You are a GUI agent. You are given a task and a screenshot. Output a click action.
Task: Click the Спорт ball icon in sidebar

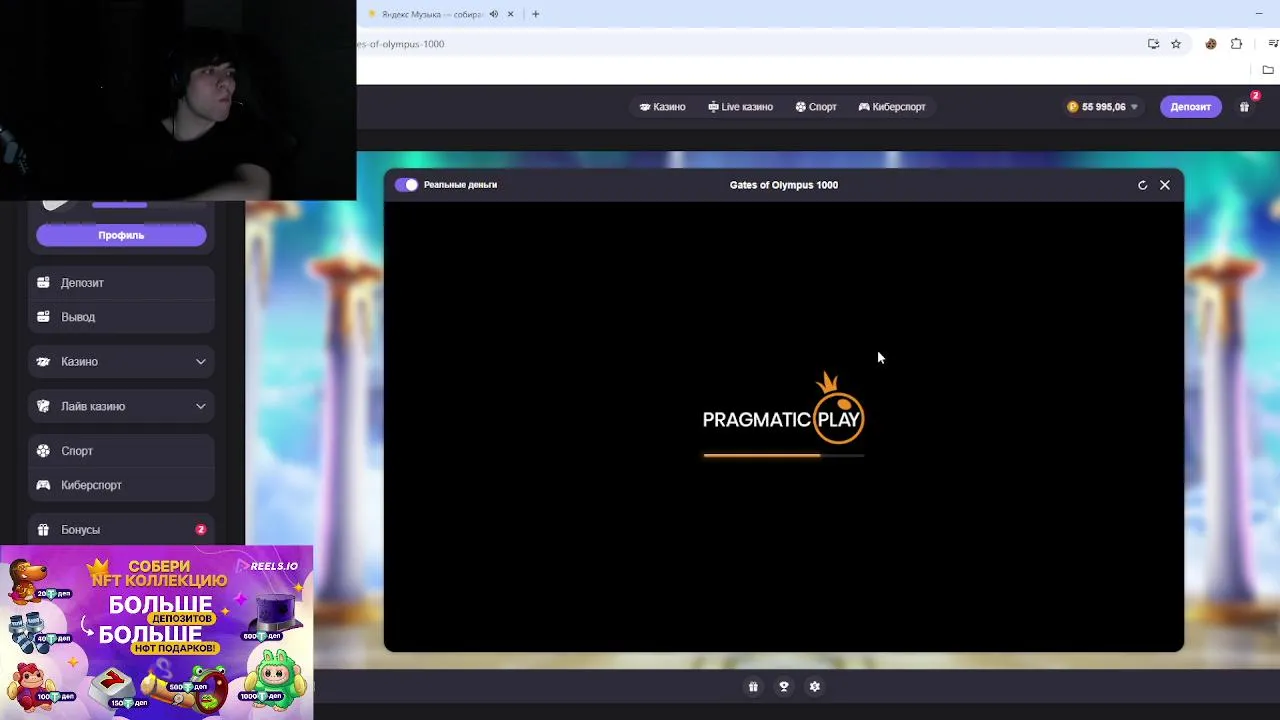tap(43, 451)
